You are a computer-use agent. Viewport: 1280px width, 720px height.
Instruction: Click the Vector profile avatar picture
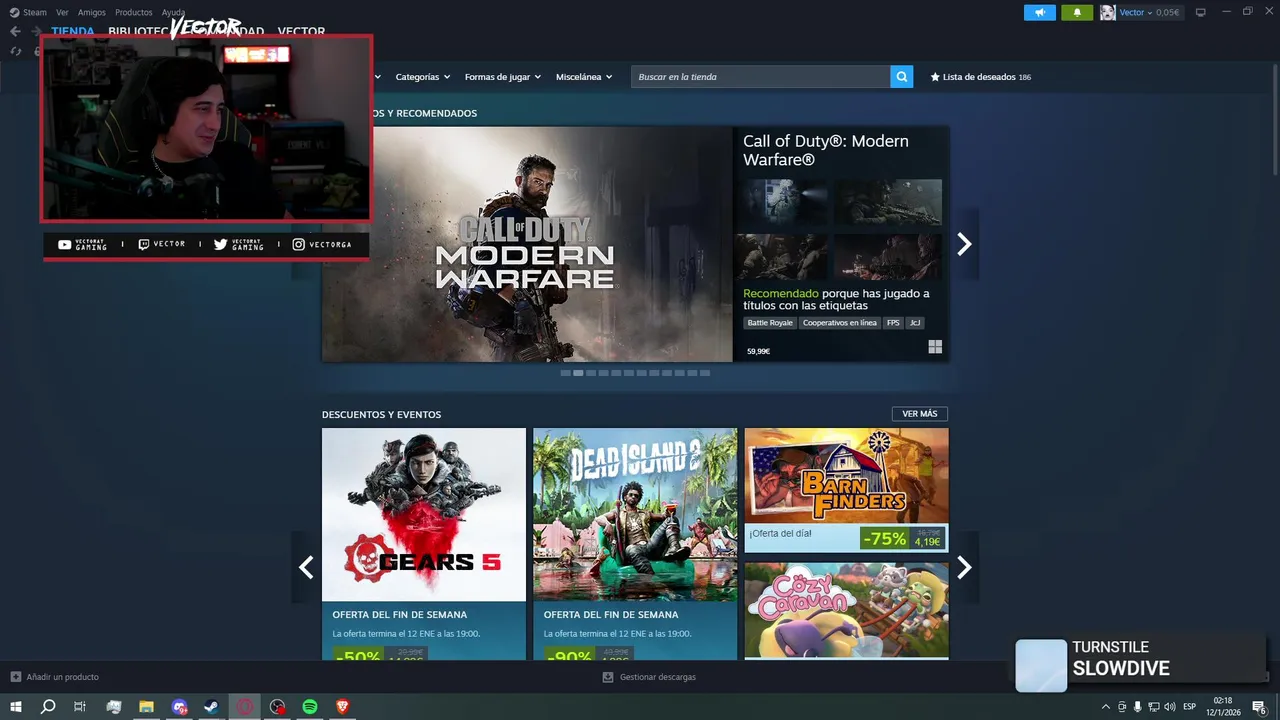click(1108, 13)
